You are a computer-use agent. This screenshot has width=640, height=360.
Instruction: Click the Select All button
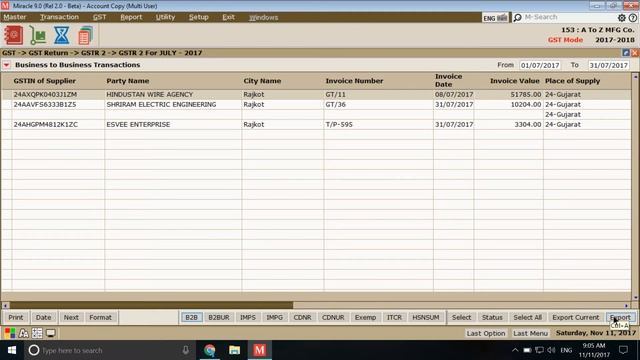coord(527,317)
